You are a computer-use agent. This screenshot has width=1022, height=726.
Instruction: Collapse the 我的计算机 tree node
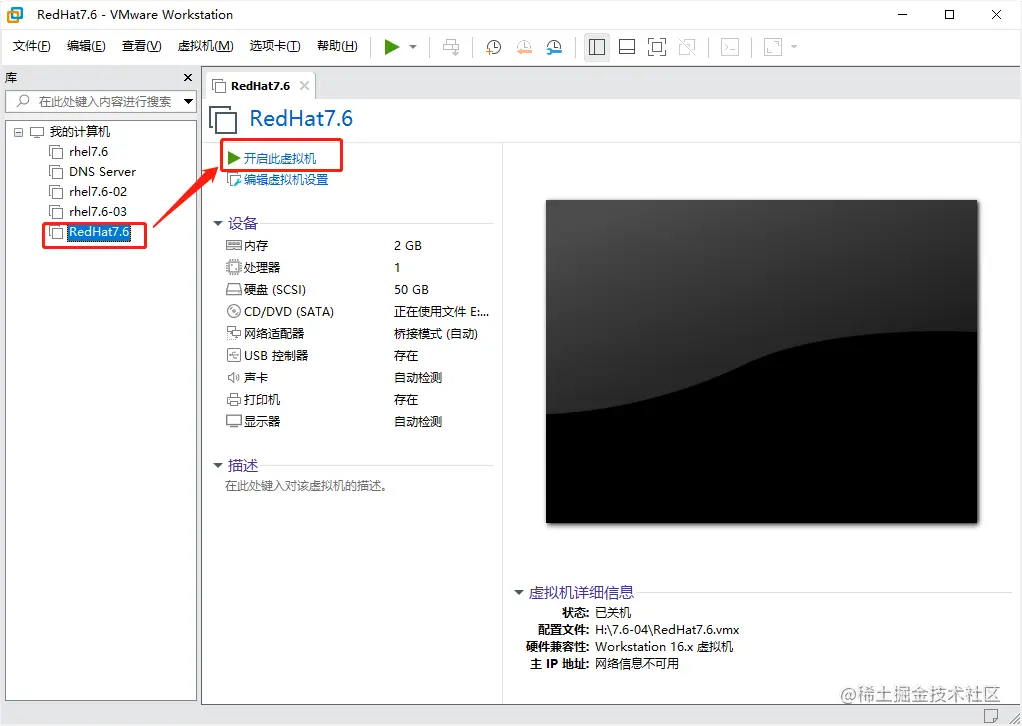[18, 132]
